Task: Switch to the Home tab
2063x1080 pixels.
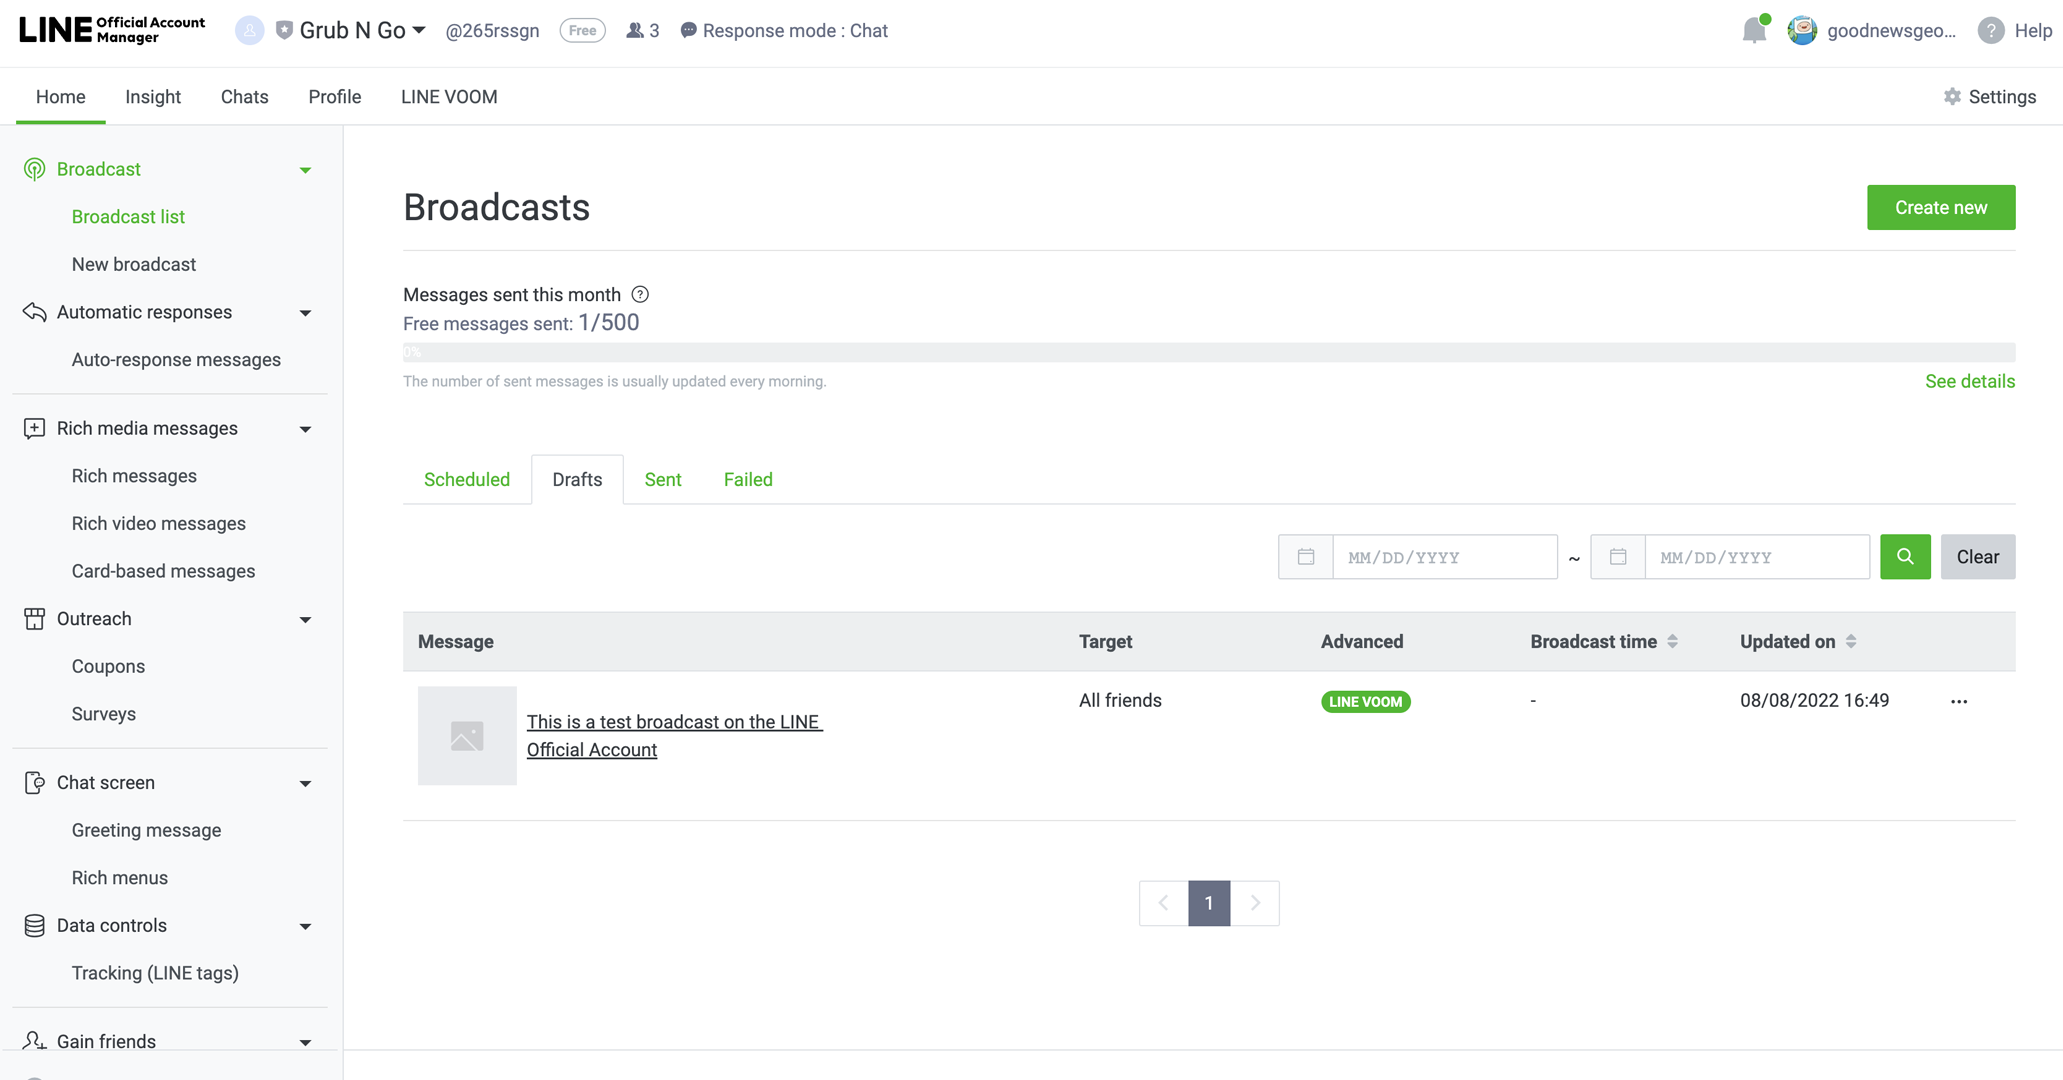Action: (x=61, y=97)
